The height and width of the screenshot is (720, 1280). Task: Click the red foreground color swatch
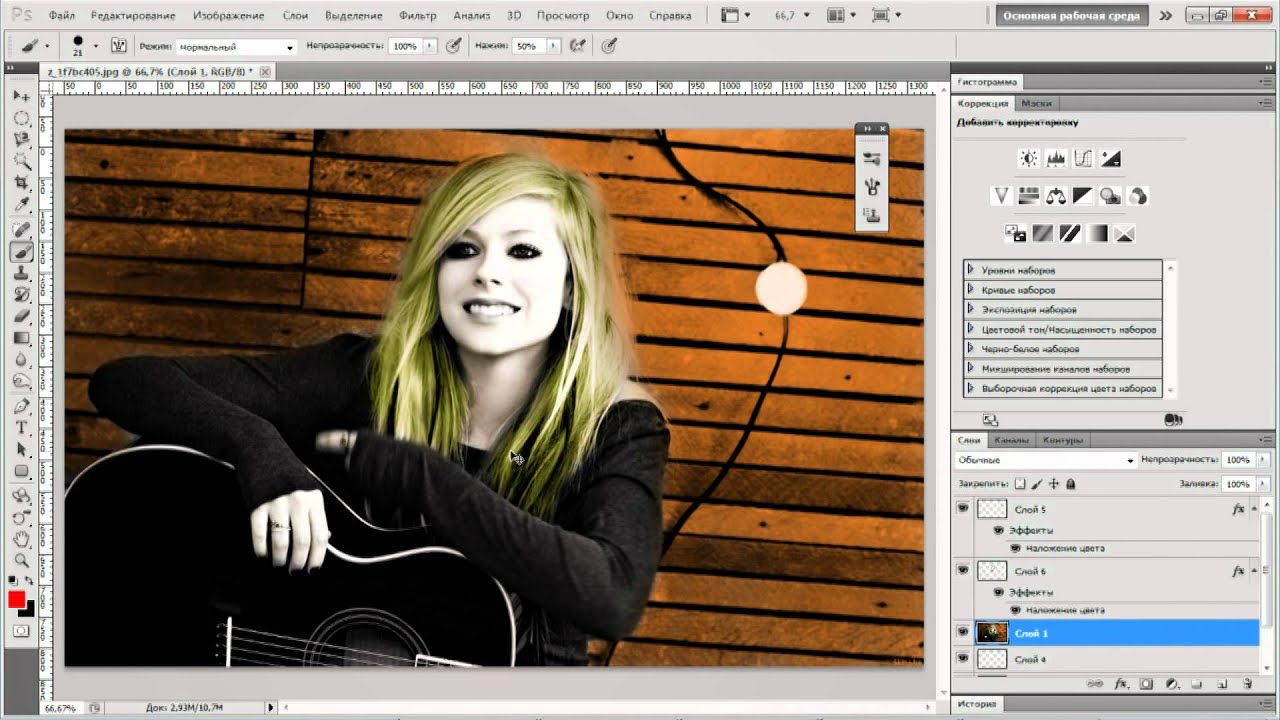(x=16, y=599)
